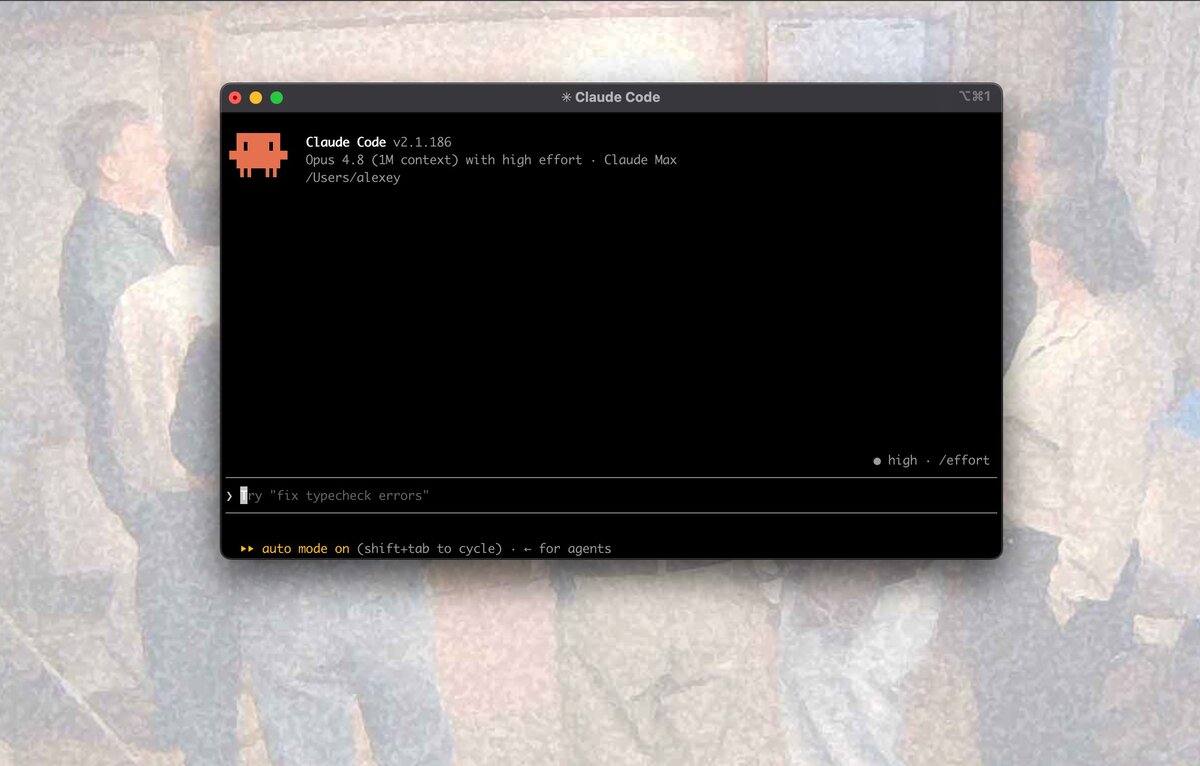Click the bold "Claude Code" header text
This screenshot has width=1200, height=766.
[x=346, y=142]
